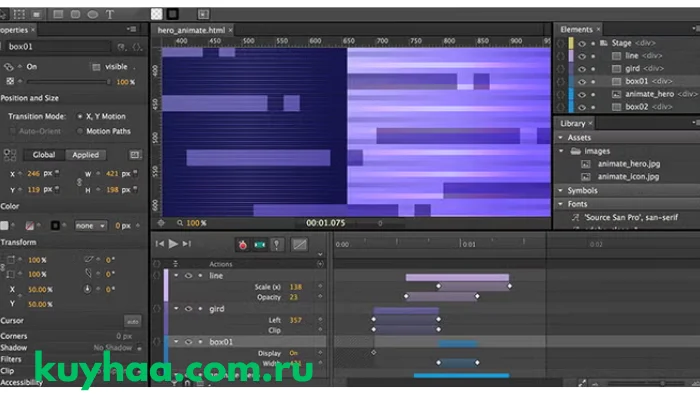Image resolution: width=700 pixels, height=394 pixels.
Task: Open the black border color swatch in the toolbar
Action: point(173,14)
